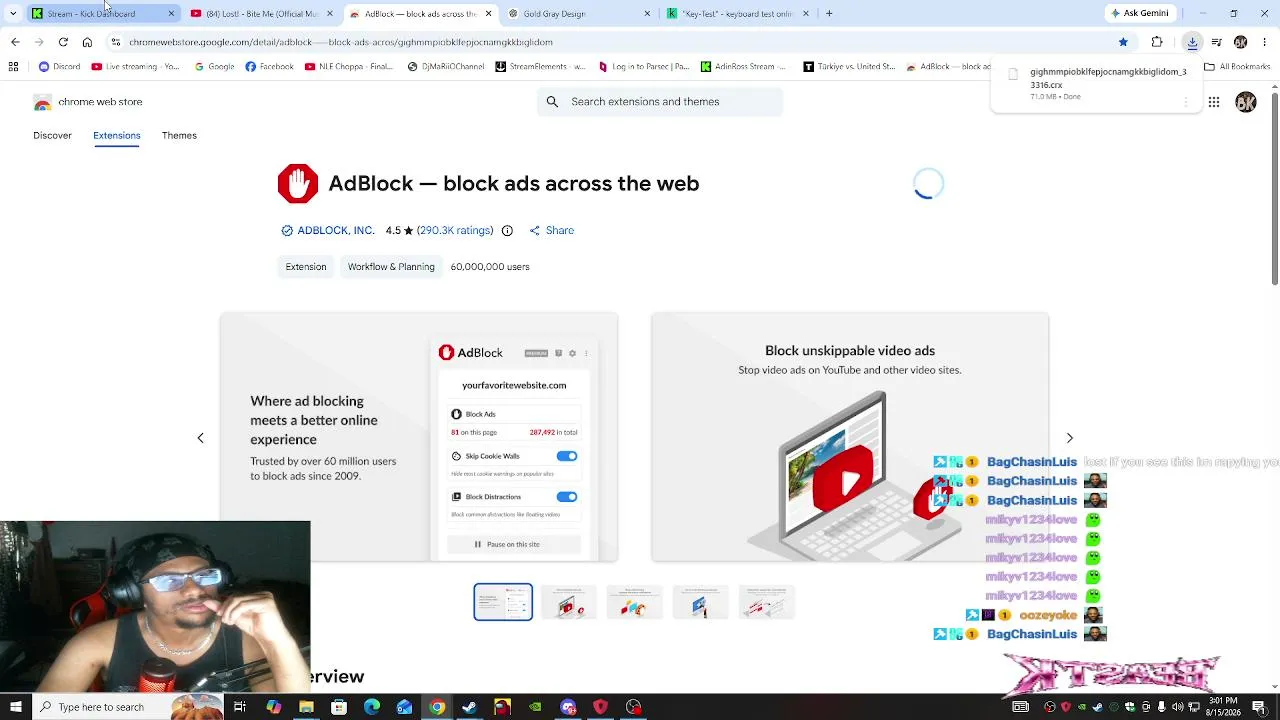This screenshot has width=1280, height=720.
Task: Open the Chrome downloads icon
Action: point(1192,42)
